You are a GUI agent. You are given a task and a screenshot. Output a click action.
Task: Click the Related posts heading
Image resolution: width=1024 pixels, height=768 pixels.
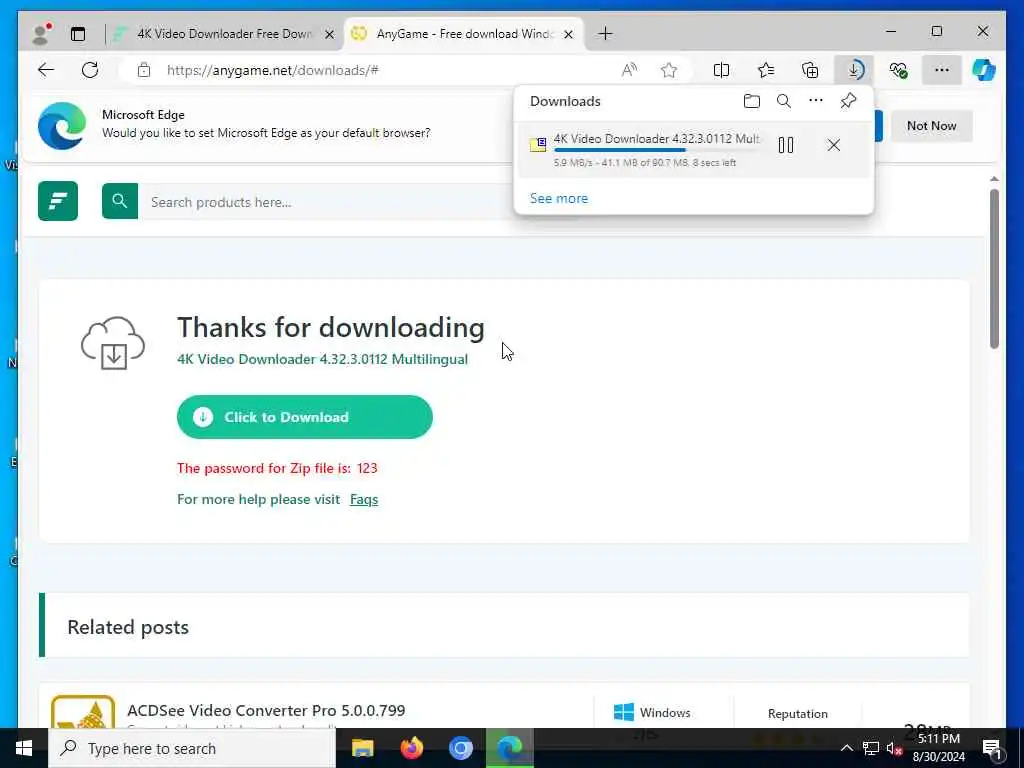point(128,627)
